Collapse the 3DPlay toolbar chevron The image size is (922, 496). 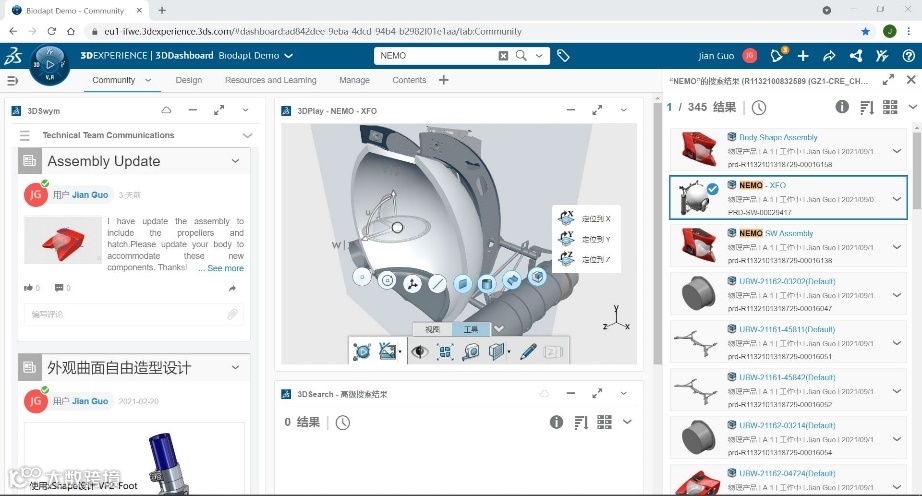[x=499, y=329]
